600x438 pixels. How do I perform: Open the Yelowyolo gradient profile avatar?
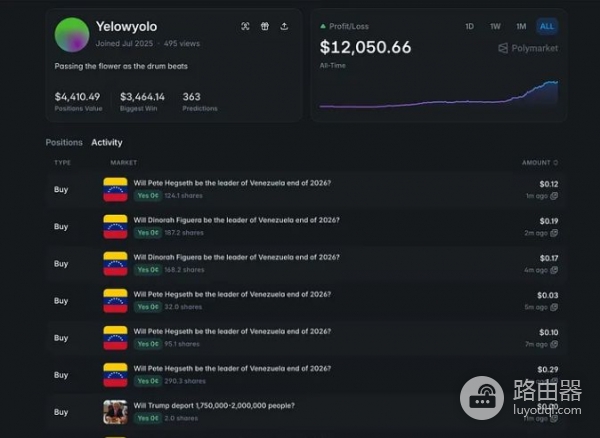pos(72,34)
